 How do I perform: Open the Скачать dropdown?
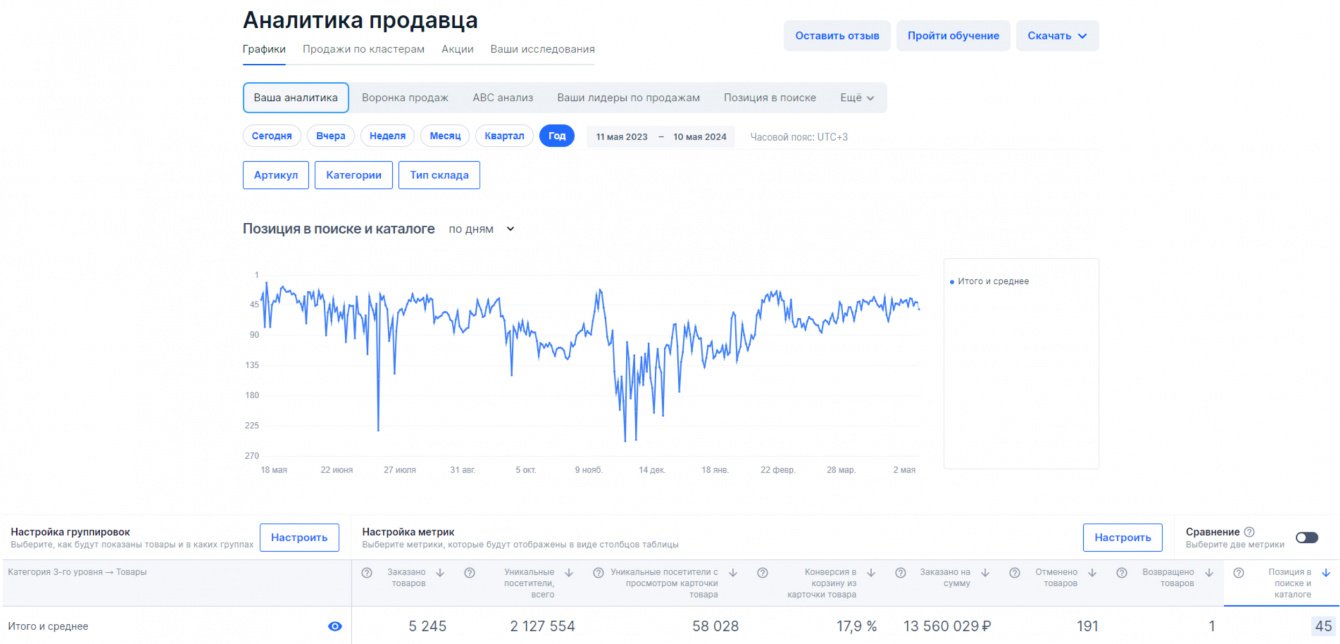(x=1057, y=36)
